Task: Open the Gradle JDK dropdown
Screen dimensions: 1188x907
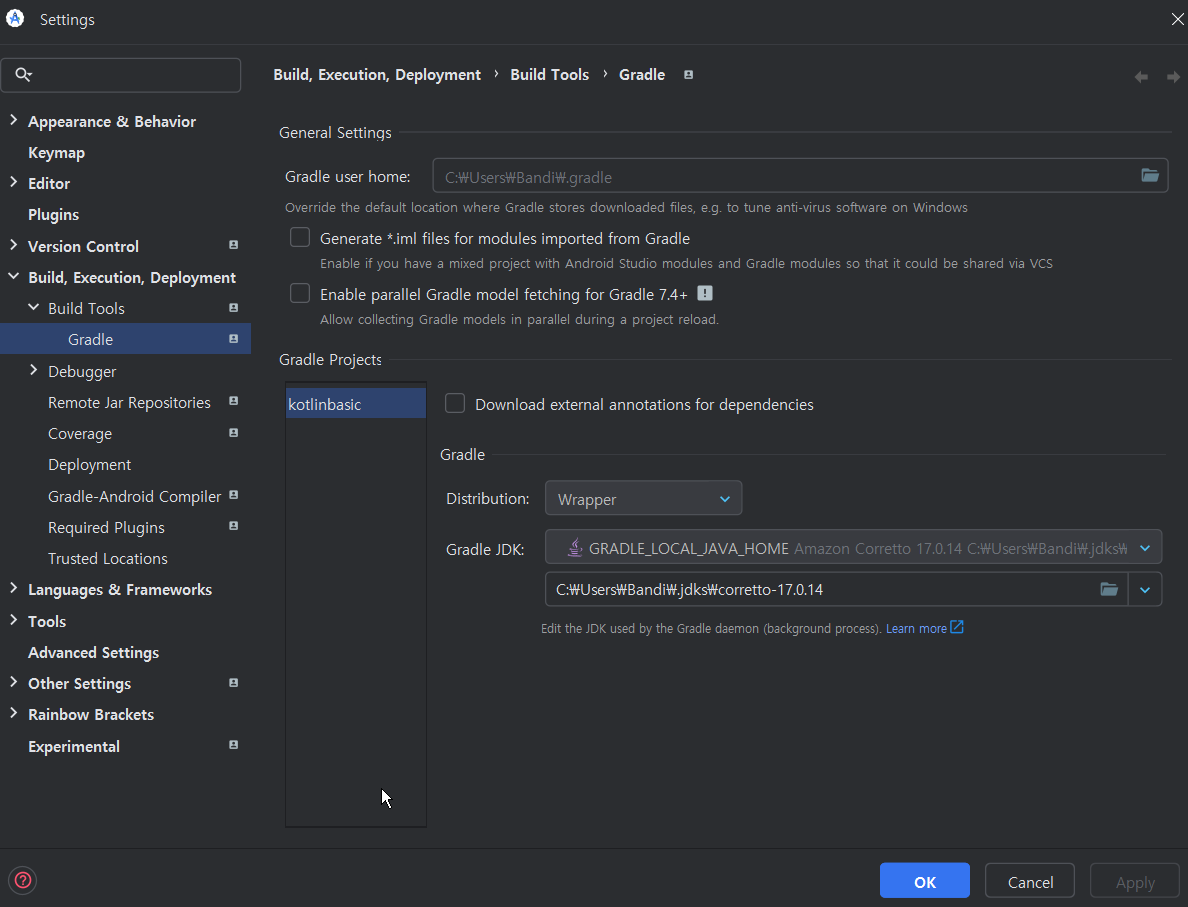Action: (853, 547)
